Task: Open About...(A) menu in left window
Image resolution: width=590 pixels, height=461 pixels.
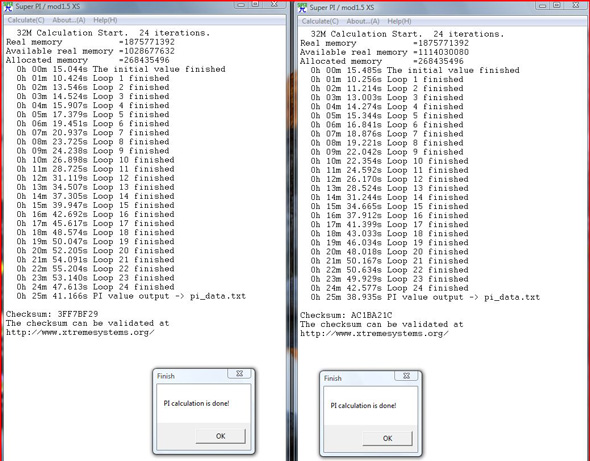Action: pyautogui.click(x=69, y=20)
